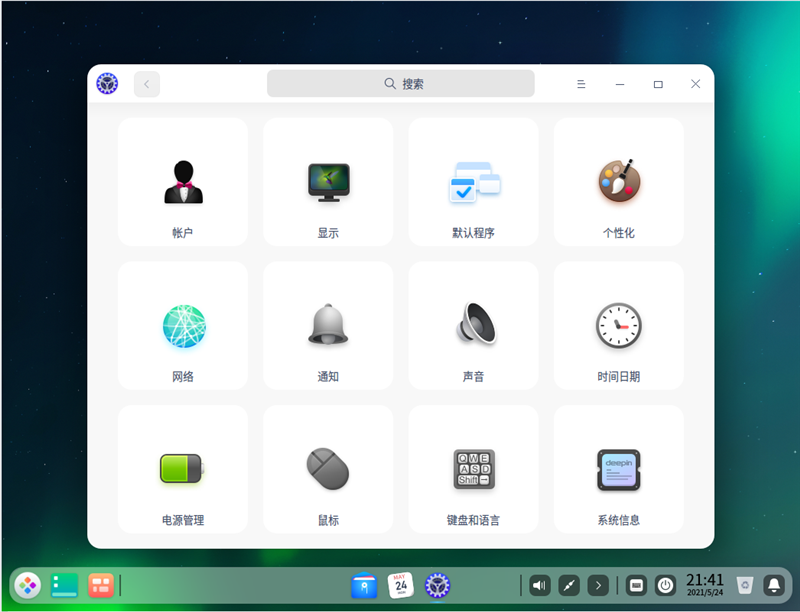This screenshot has width=800, height=612.
Task: Open the hamburger main menu in the title bar
Action: [581, 84]
